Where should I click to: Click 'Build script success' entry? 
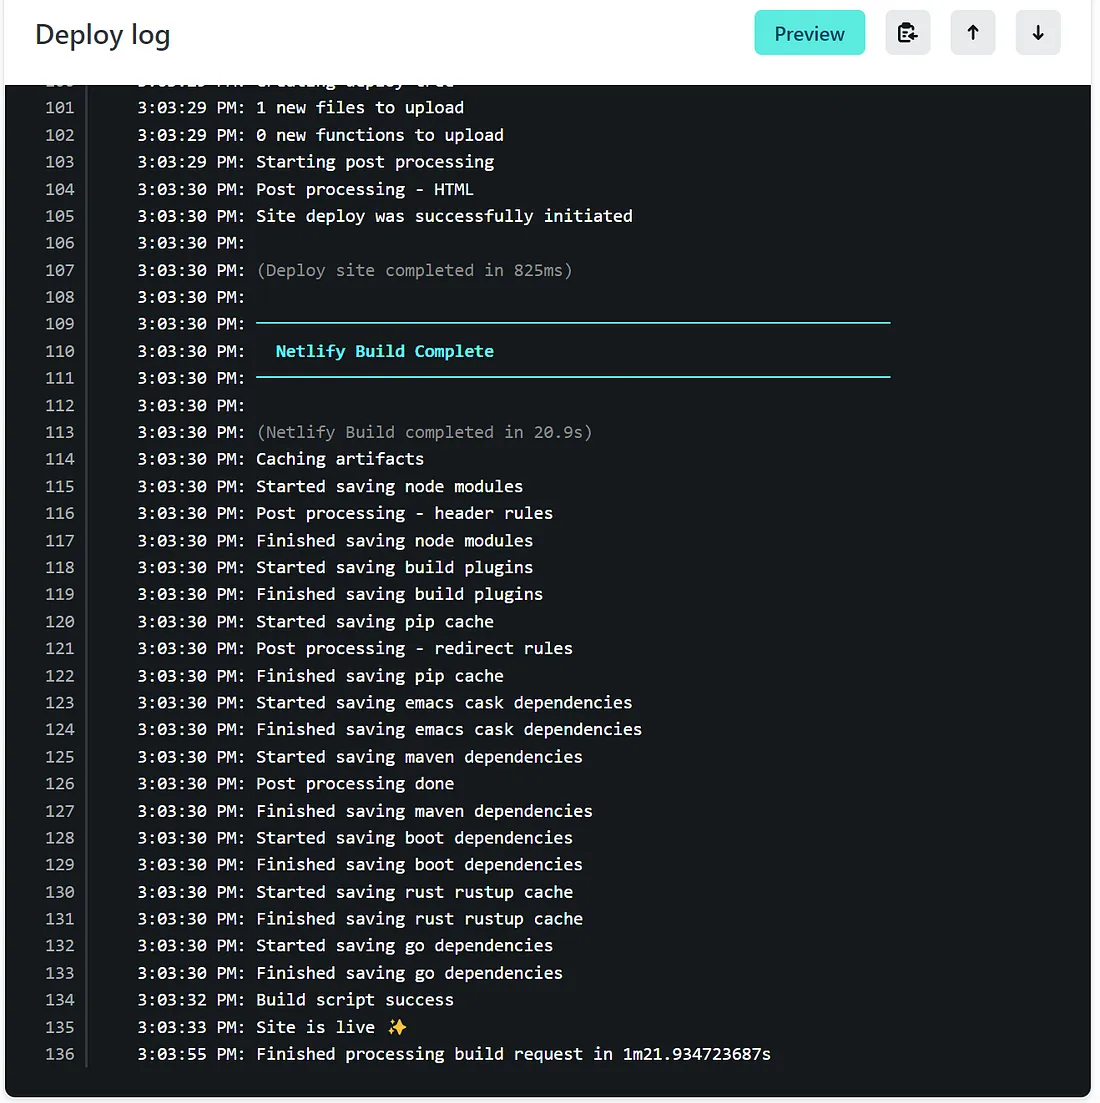tap(355, 999)
